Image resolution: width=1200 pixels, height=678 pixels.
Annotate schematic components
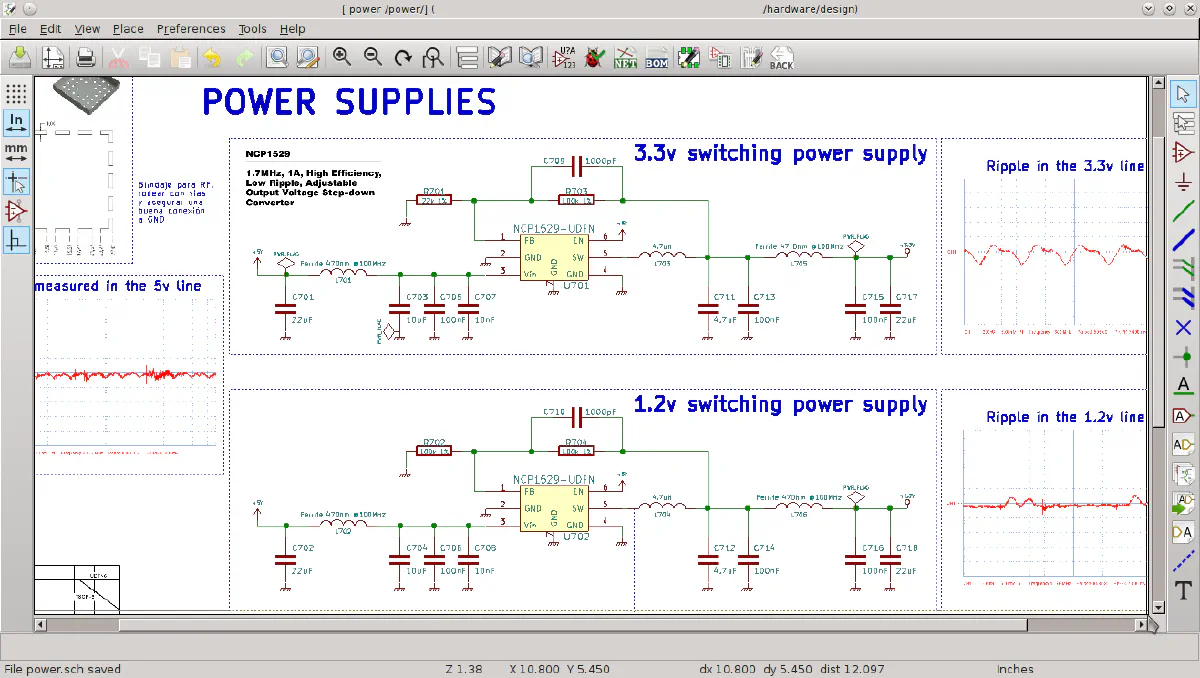564,57
